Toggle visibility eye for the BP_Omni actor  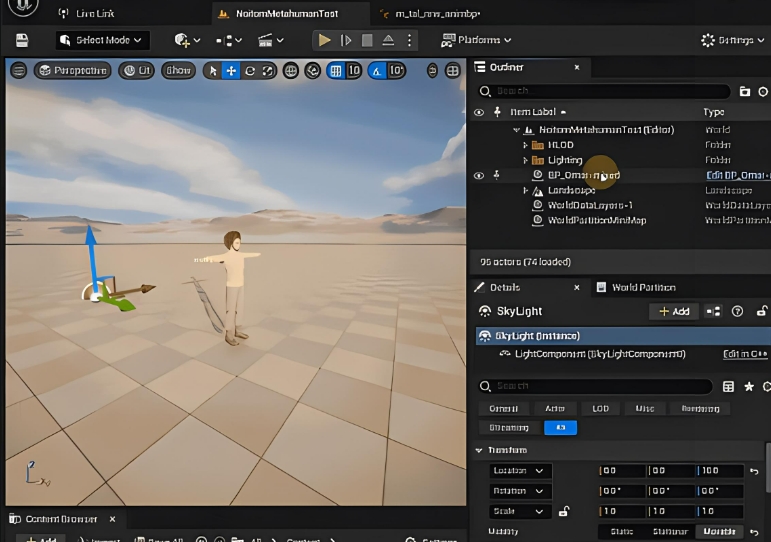coord(479,175)
